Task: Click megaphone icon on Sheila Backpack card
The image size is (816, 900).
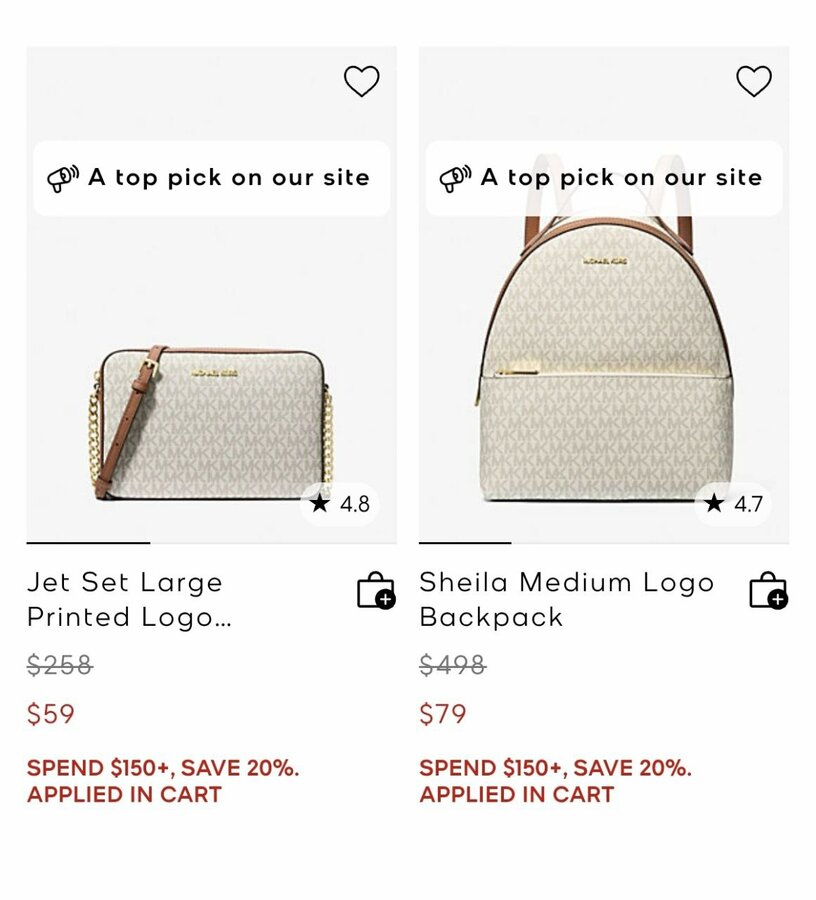Action: [x=455, y=179]
